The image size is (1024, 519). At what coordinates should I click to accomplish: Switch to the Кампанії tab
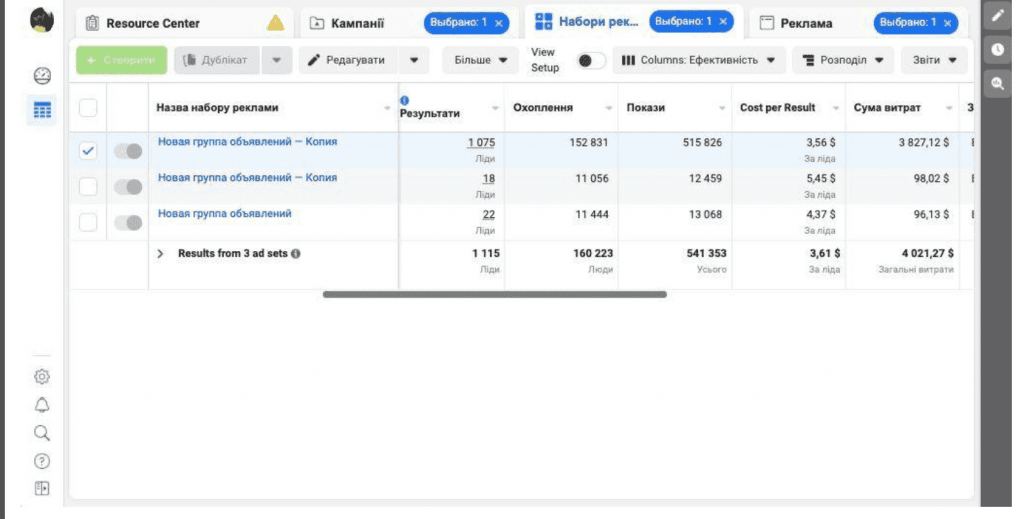(357, 24)
